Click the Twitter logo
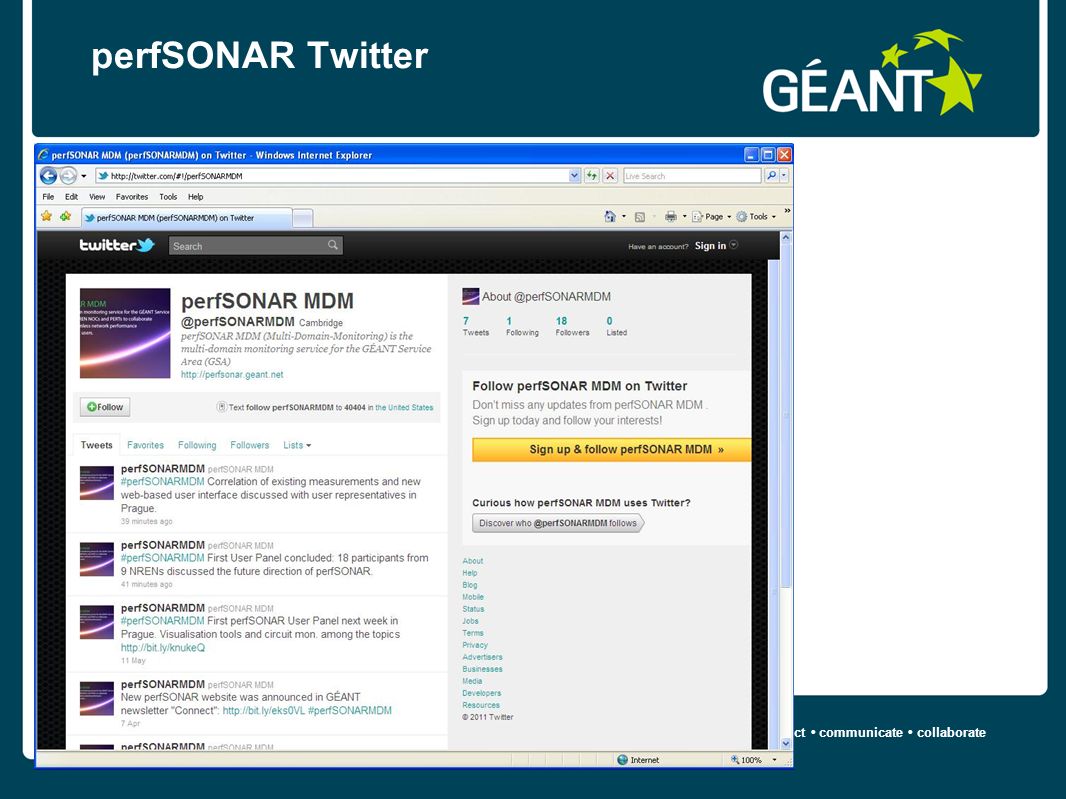 [117, 245]
